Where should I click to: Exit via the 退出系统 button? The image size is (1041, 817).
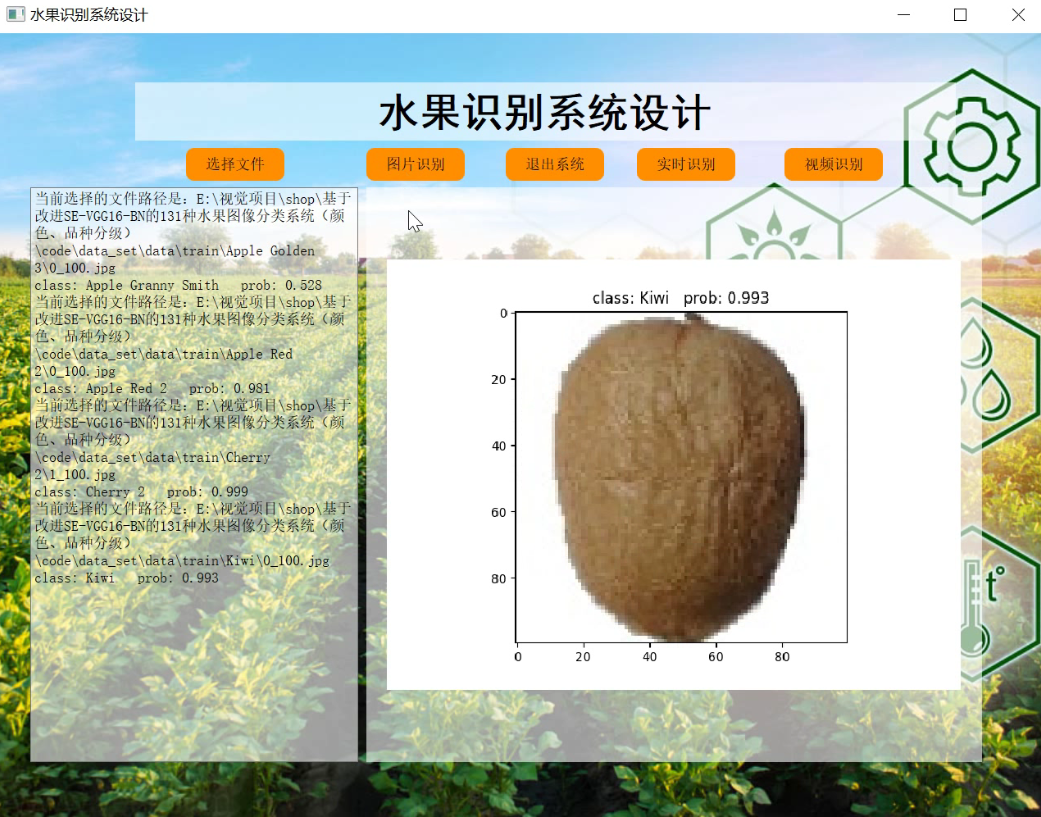(x=555, y=164)
